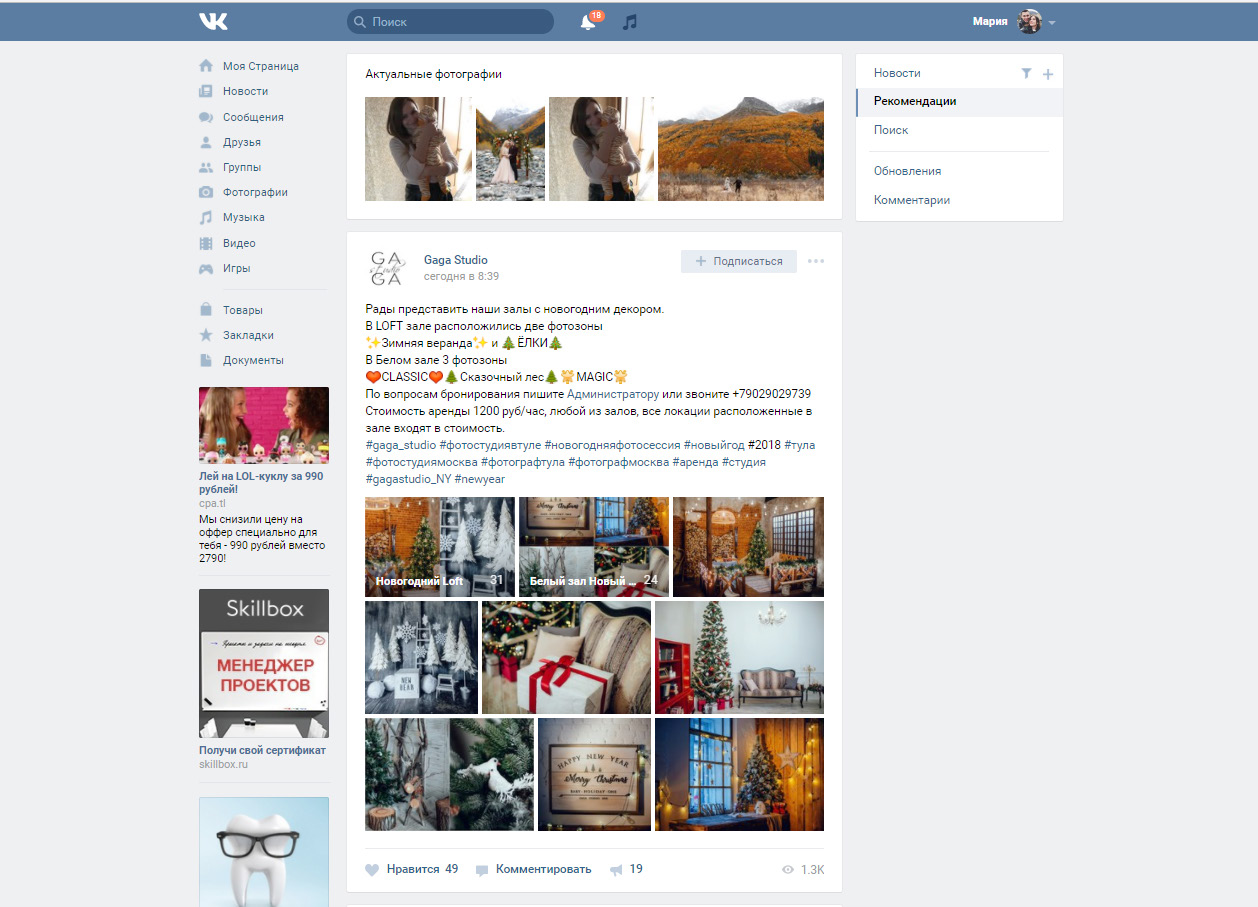This screenshot has height=907, width=1258.
Task: Click the person icon beside Друзья
Action: (x=206, y=142)
